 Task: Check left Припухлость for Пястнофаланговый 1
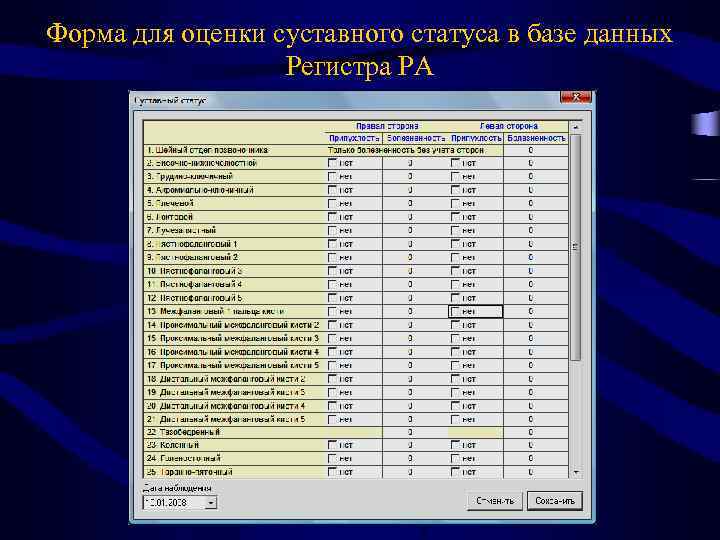455,244
